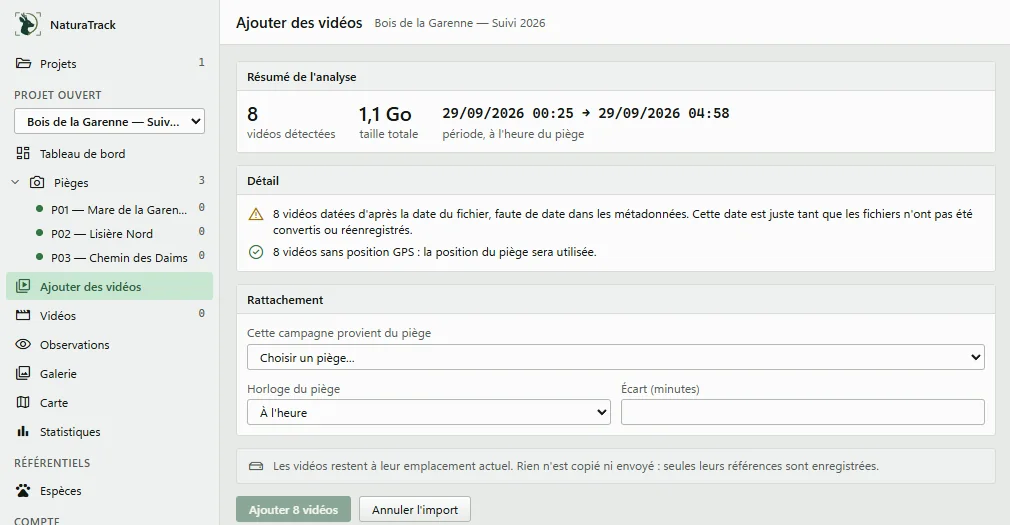Open the Horloge du piège dropdown
This screenshot has height=525, width=1010.
tap(429, 412)
